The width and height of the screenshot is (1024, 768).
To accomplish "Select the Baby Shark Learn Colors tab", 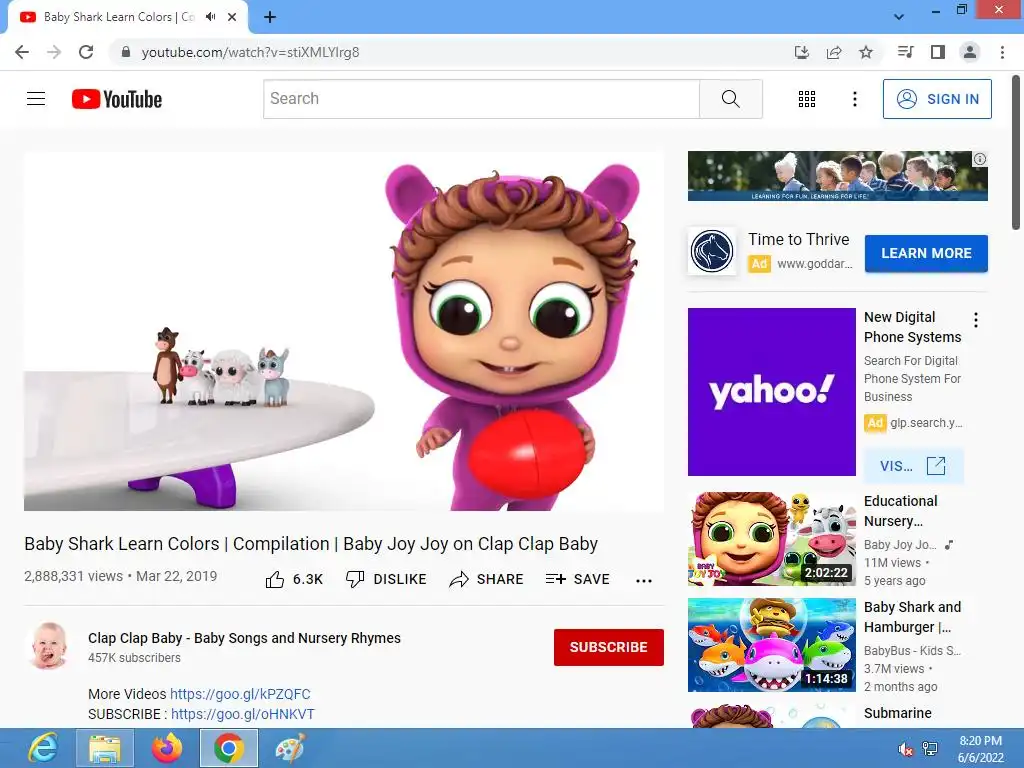I will click(128, 17).
